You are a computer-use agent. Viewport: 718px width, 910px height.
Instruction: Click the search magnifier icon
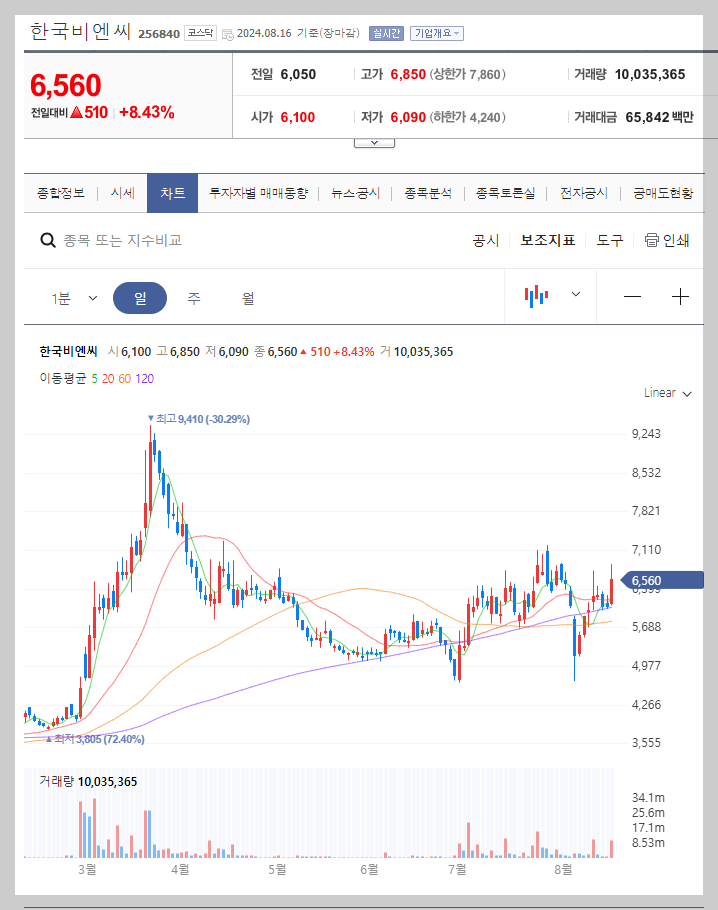(48, 240)
